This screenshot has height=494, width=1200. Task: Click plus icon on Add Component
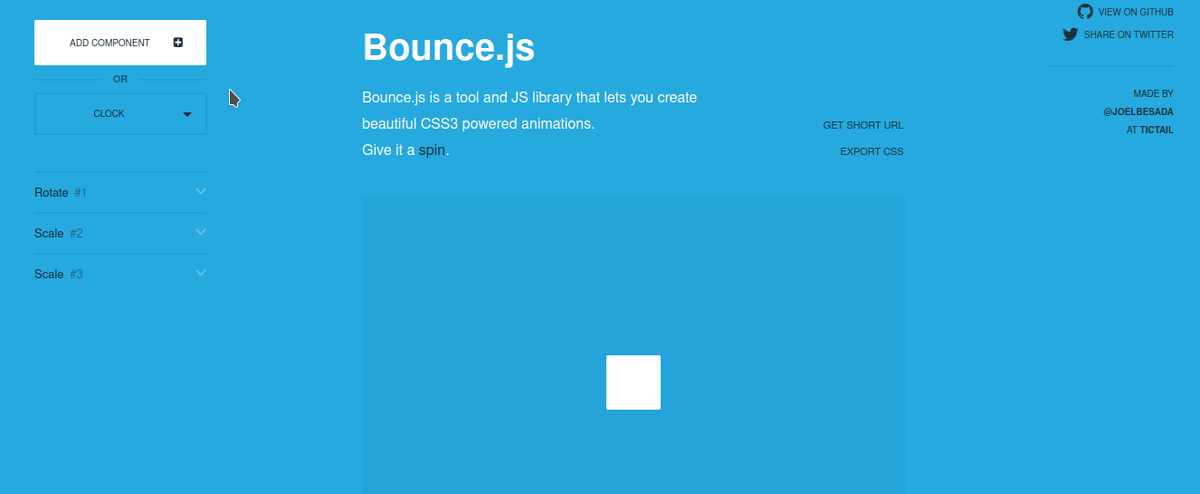click(178, 43)
